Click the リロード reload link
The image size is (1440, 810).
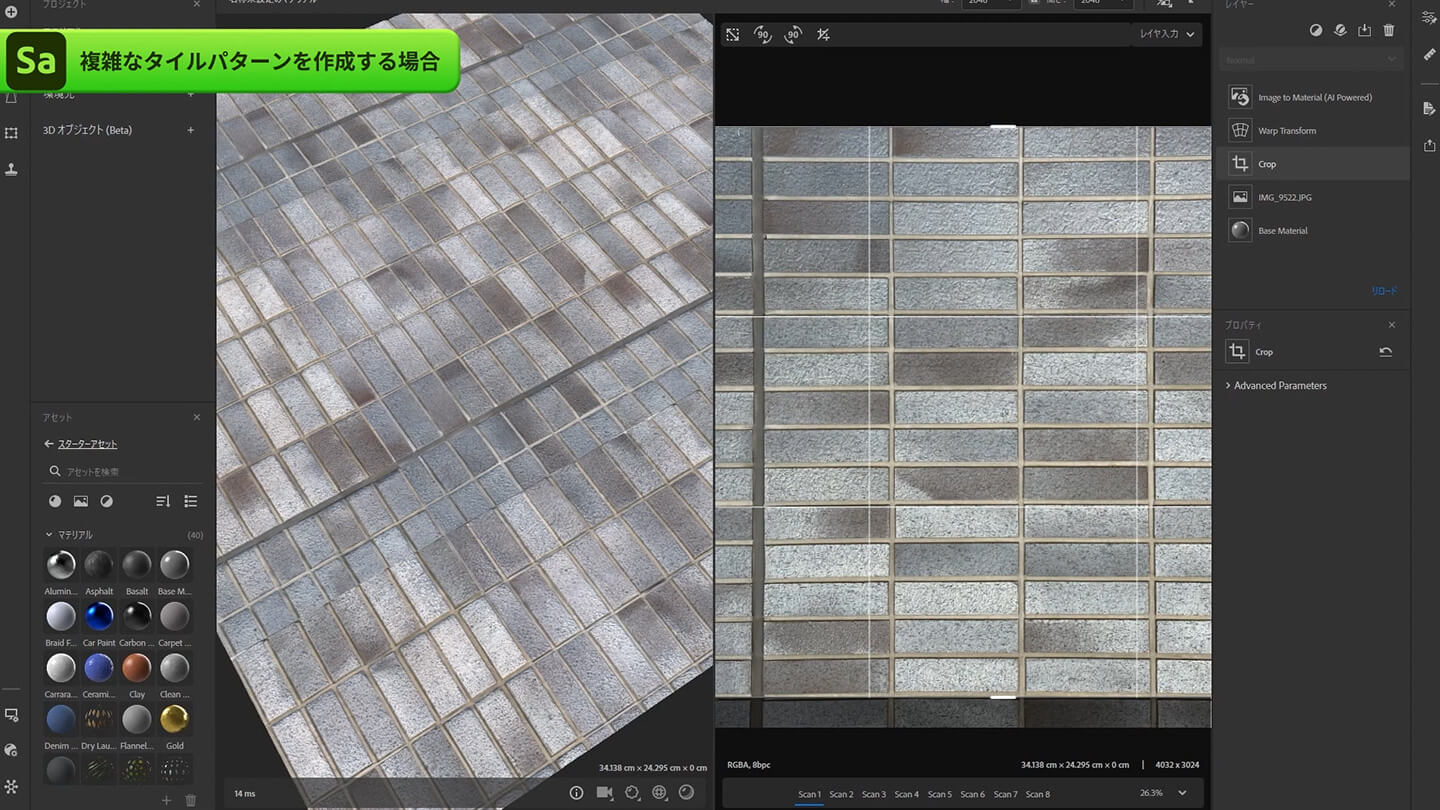[x=1384, y=291]
